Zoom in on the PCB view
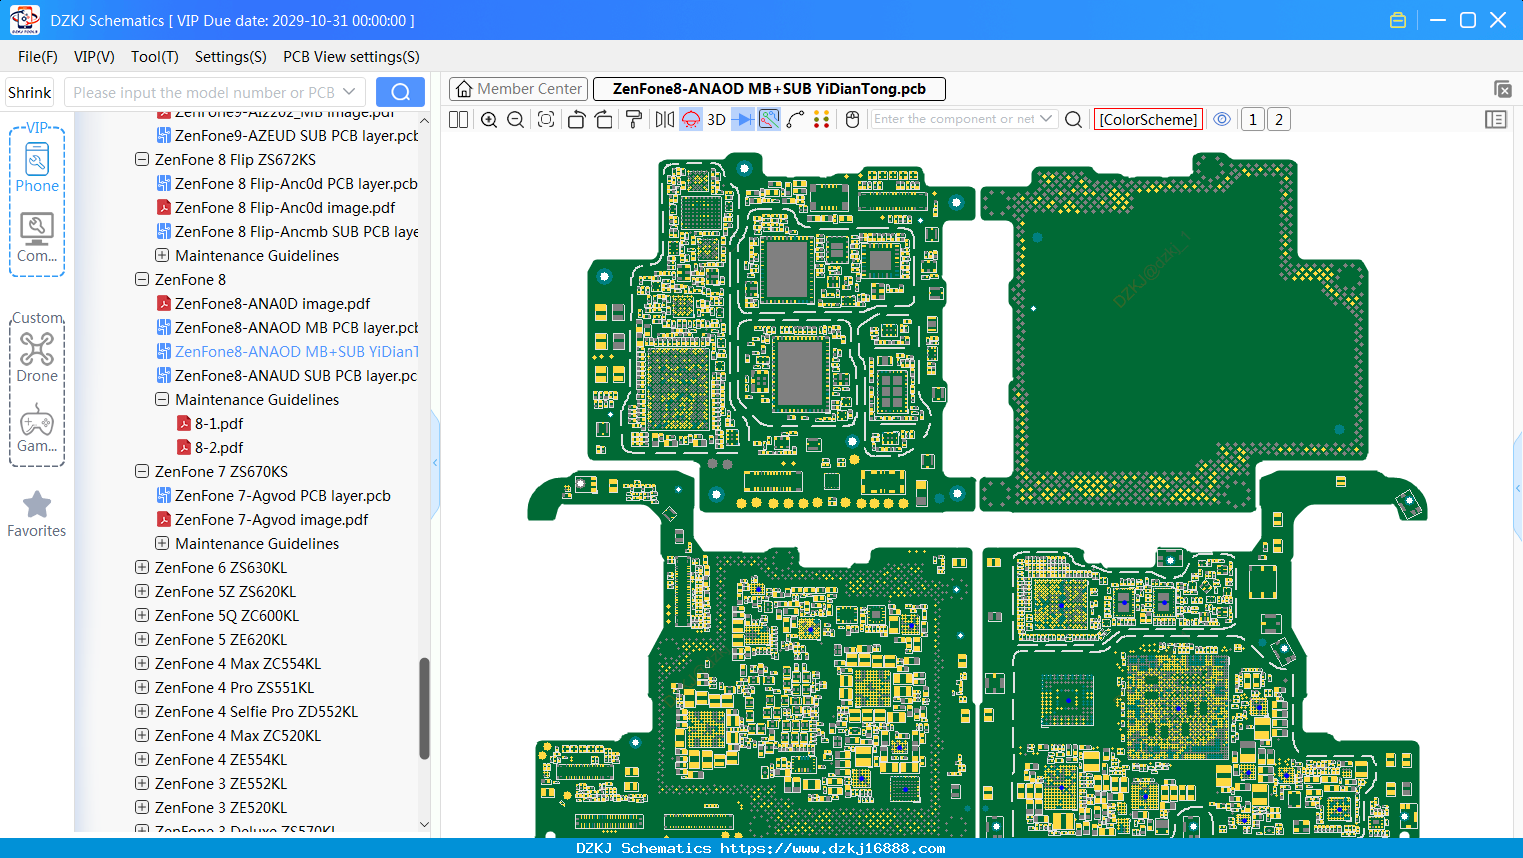This screenshot has height=858, width=1523. coord(489,120)
